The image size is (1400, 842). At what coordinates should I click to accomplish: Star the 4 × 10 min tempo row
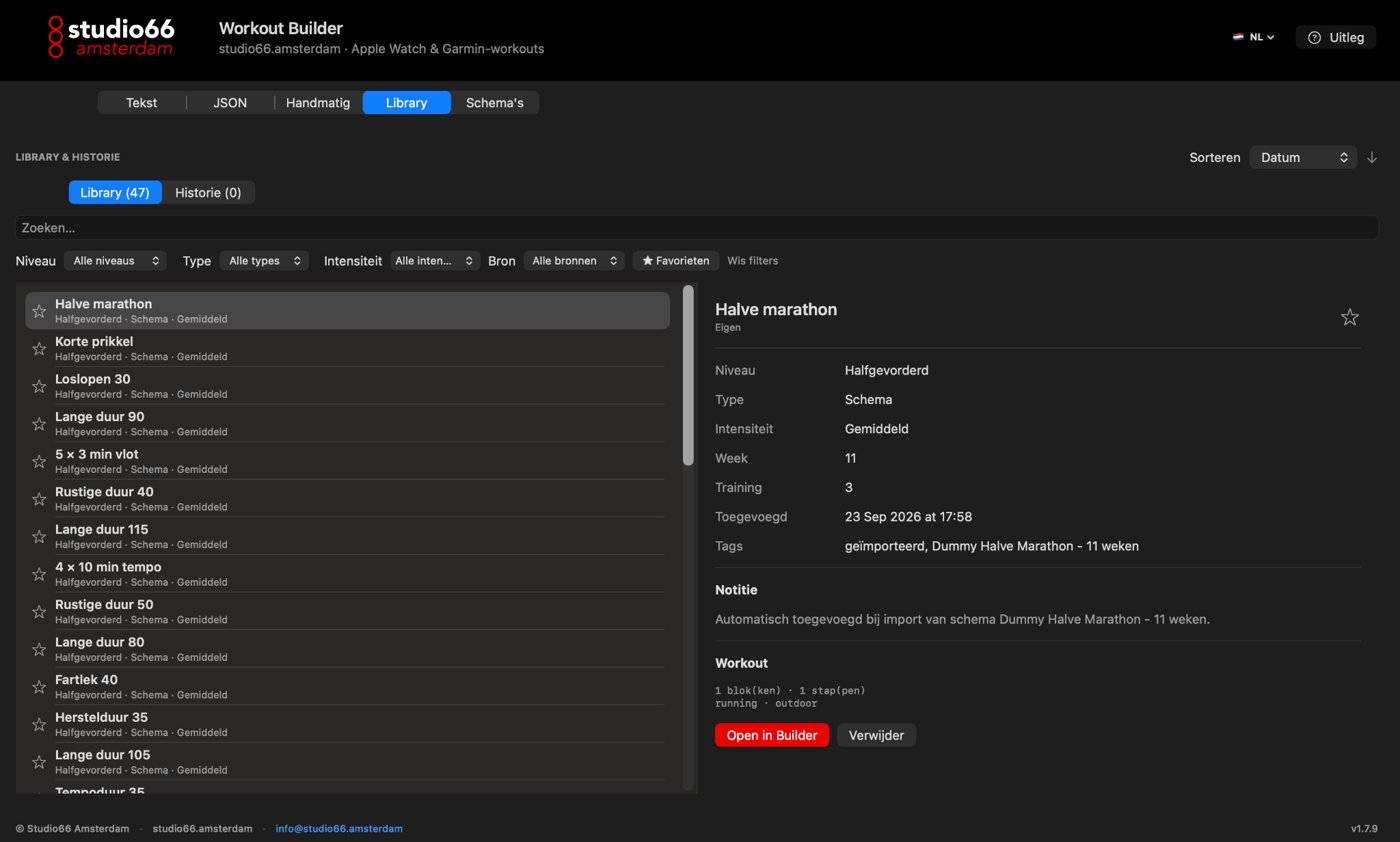pos(39,574)
